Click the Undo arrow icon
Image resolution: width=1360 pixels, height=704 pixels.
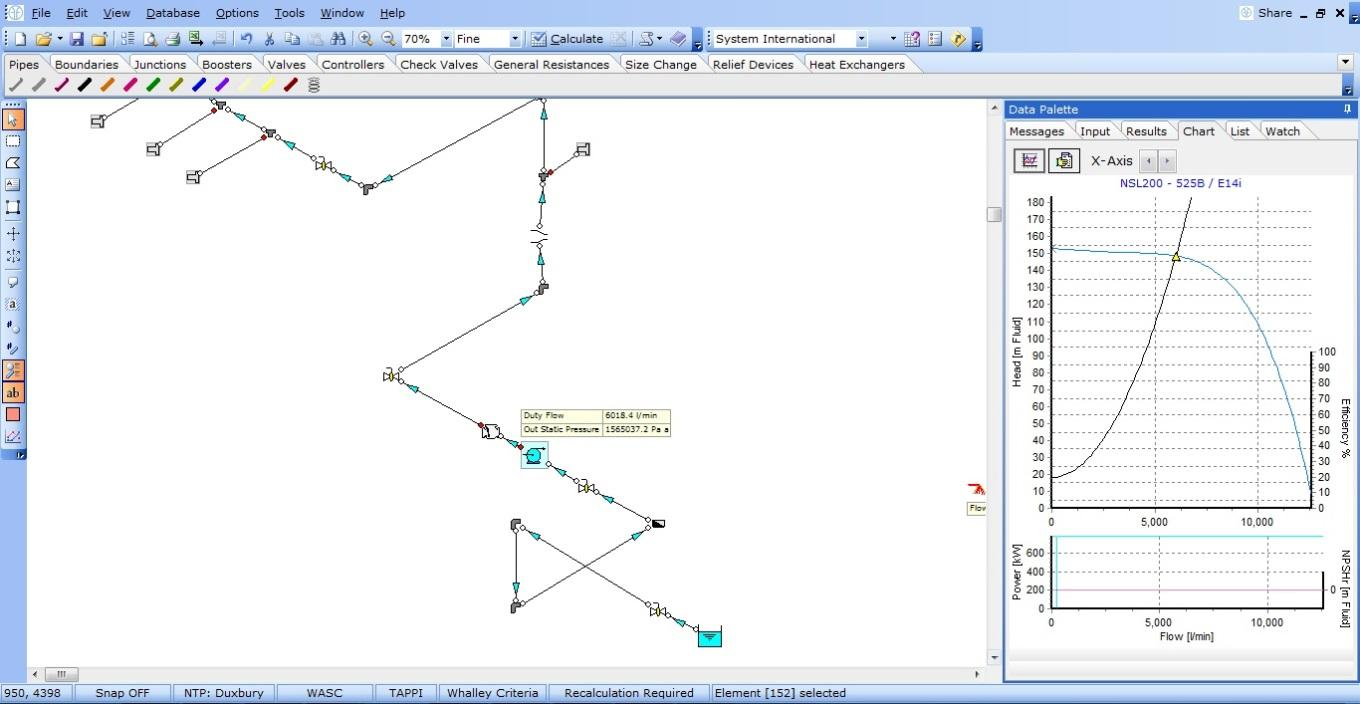(246, 39)
